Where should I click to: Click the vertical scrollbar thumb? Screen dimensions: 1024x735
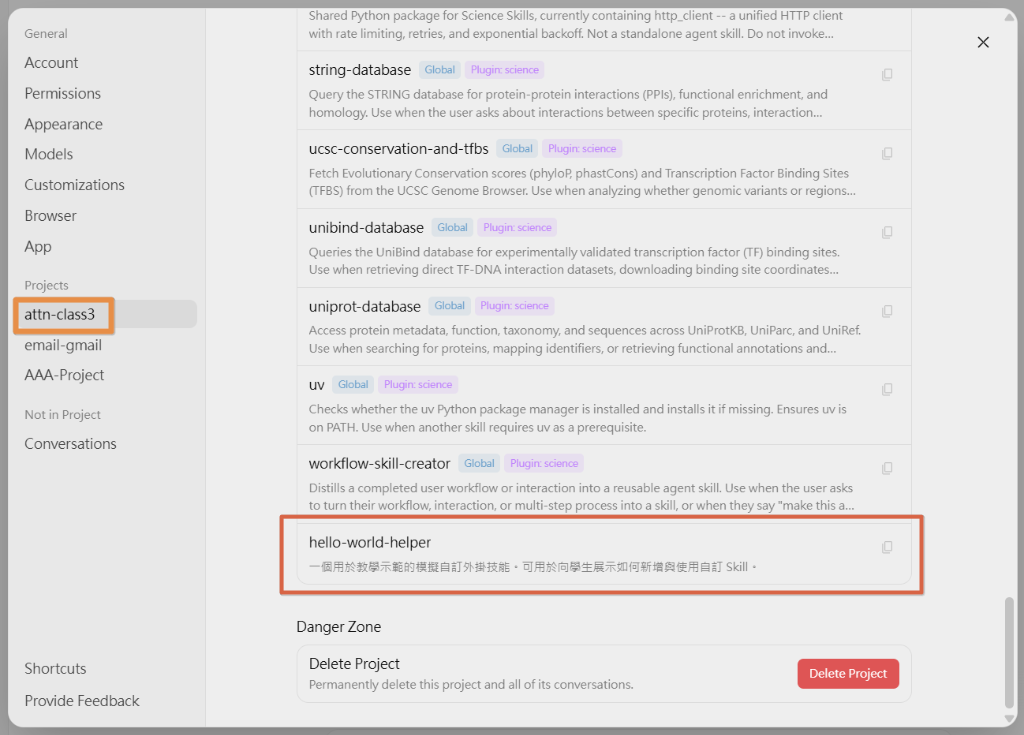coord(1009,652)
